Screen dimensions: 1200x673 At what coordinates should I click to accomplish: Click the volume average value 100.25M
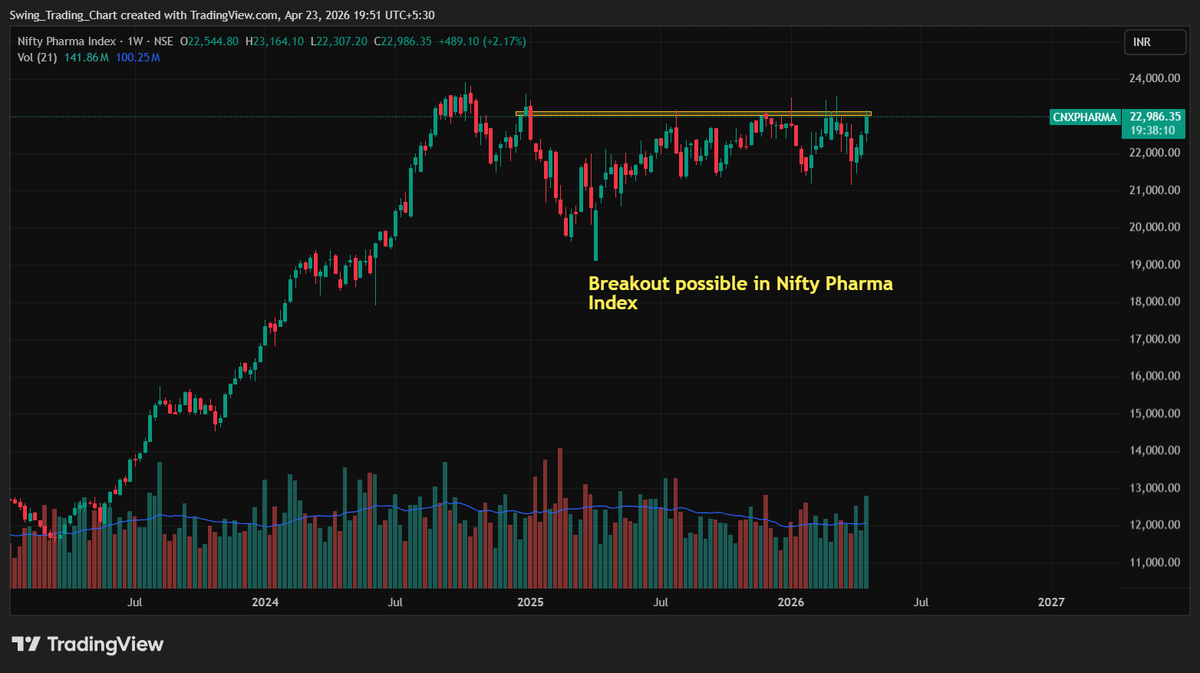(x=138, y=58)
